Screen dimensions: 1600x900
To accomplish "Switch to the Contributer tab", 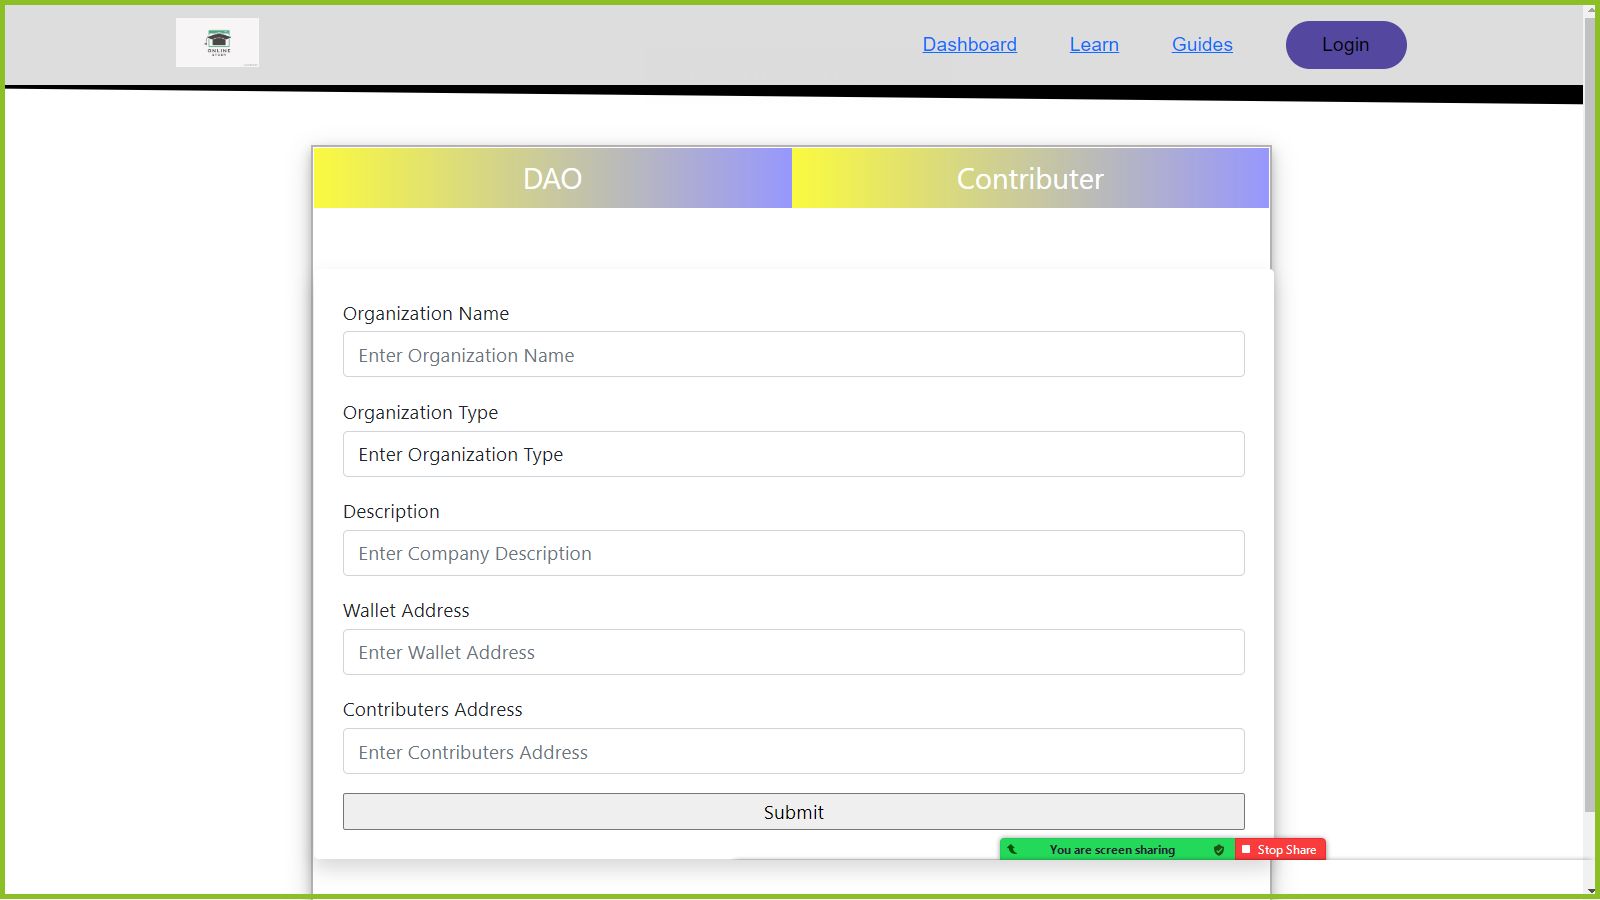I will click(x=1030, y=178).
